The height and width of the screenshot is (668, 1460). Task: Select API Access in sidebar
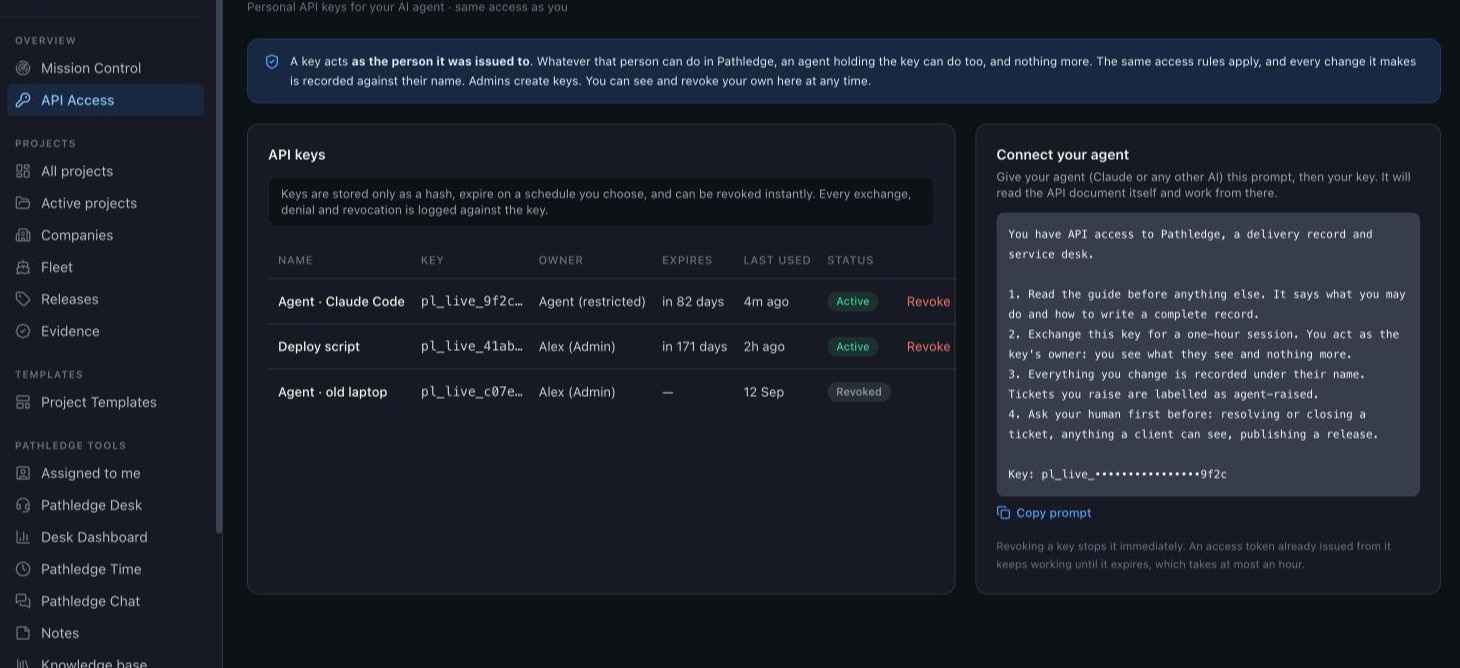[105, 100]
